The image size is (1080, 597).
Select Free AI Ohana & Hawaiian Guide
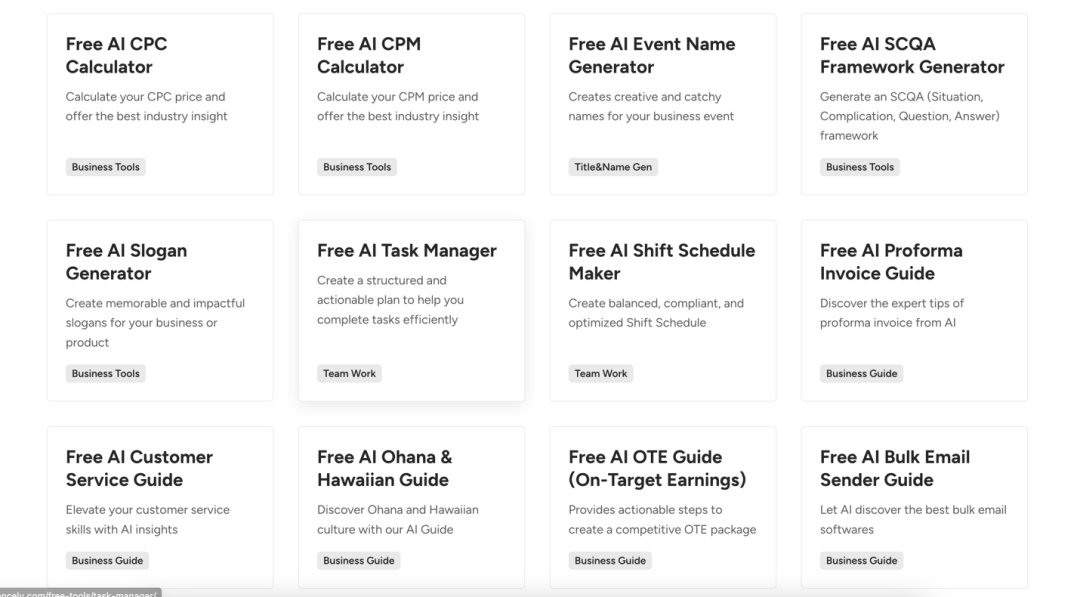[384, 468]
